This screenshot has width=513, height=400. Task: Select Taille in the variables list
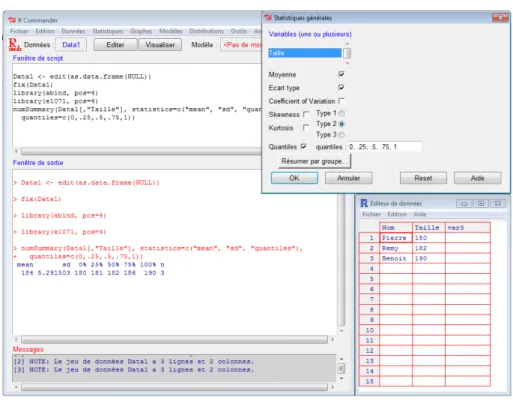[x=305, y=53]
